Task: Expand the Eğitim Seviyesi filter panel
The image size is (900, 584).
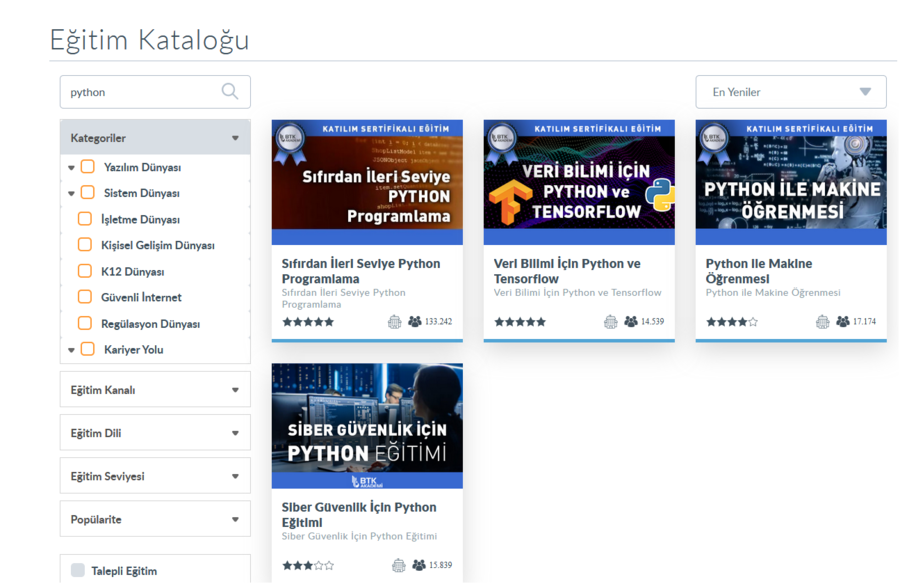Action: pyautogui.click(x=155, y=476)
